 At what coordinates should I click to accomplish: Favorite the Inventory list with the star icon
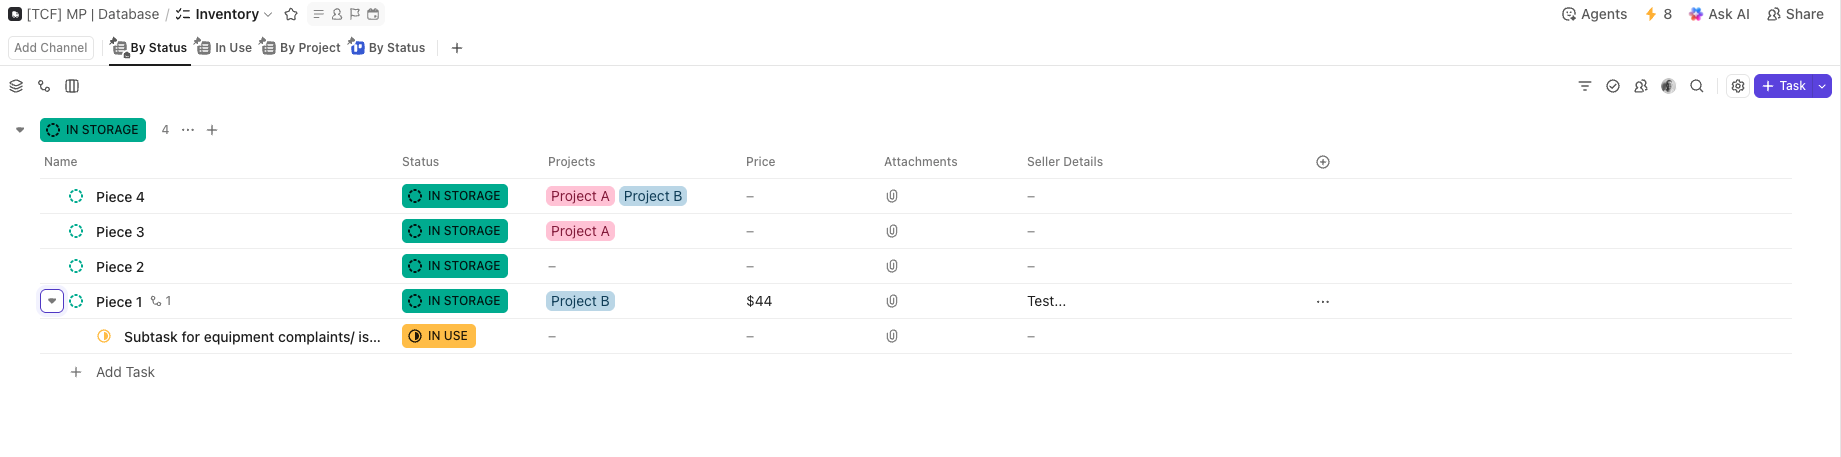[291, 14]
